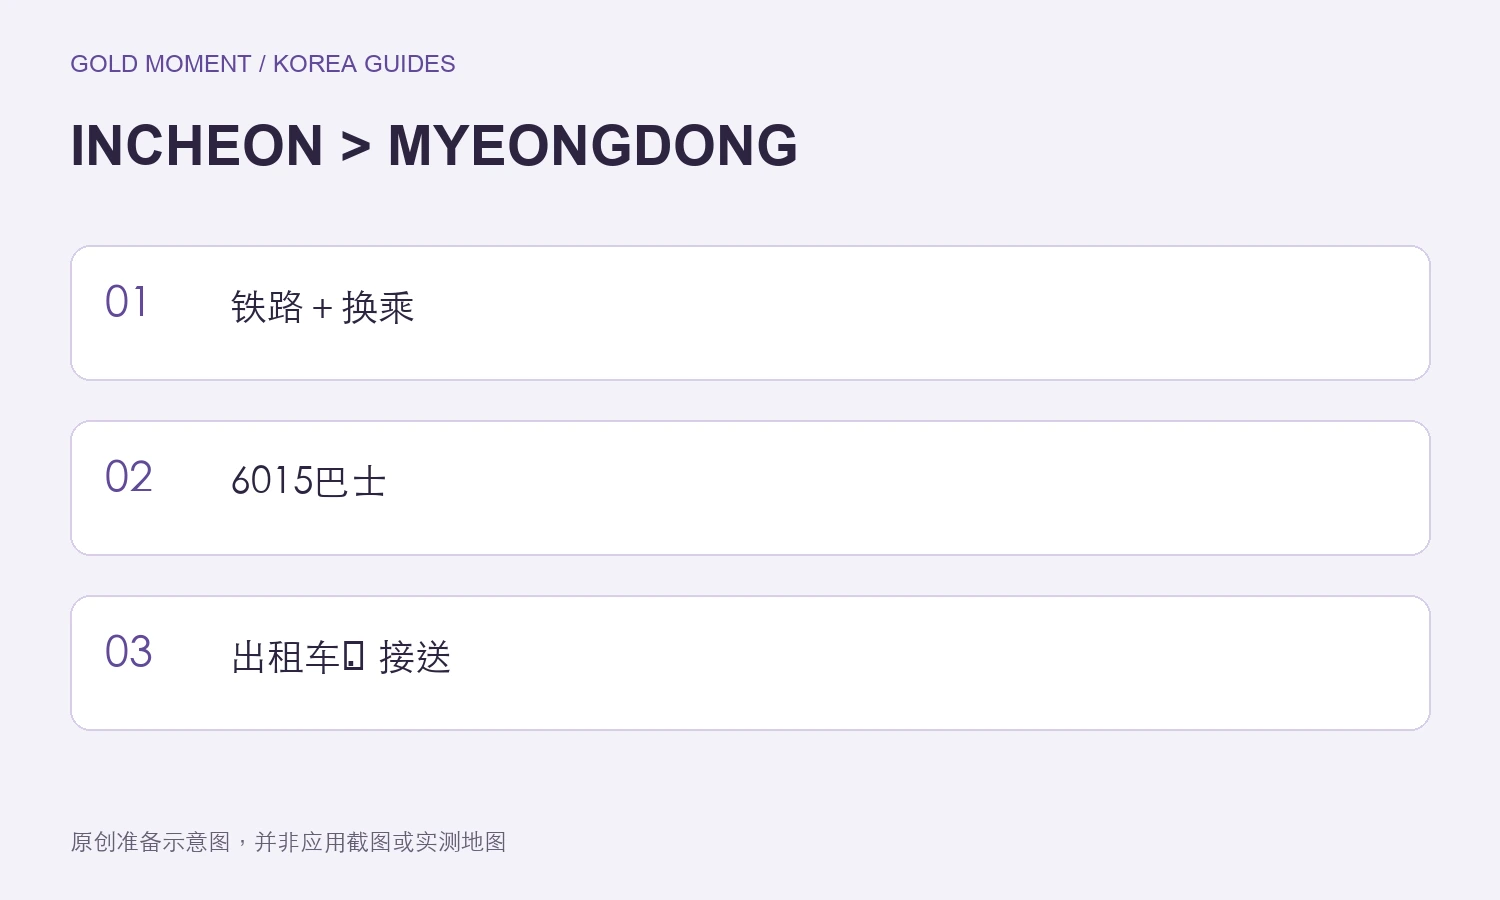This screenshot has width=1500, height=900.
Task: Click empty area of the third card
Action: [900, 663]
